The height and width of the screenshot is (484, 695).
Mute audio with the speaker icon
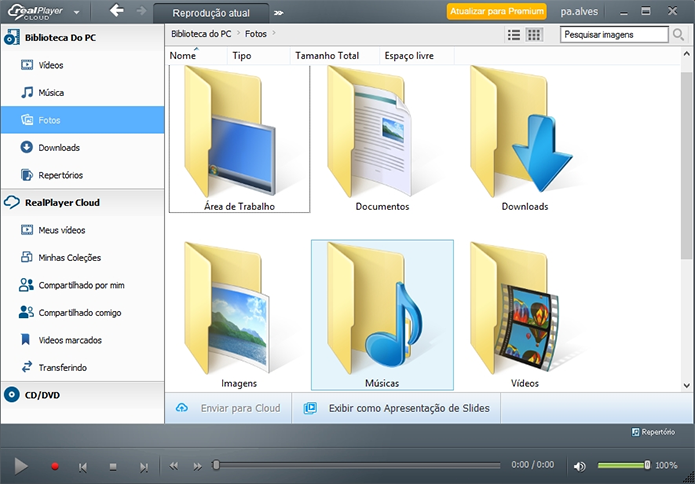coord(579,466)
